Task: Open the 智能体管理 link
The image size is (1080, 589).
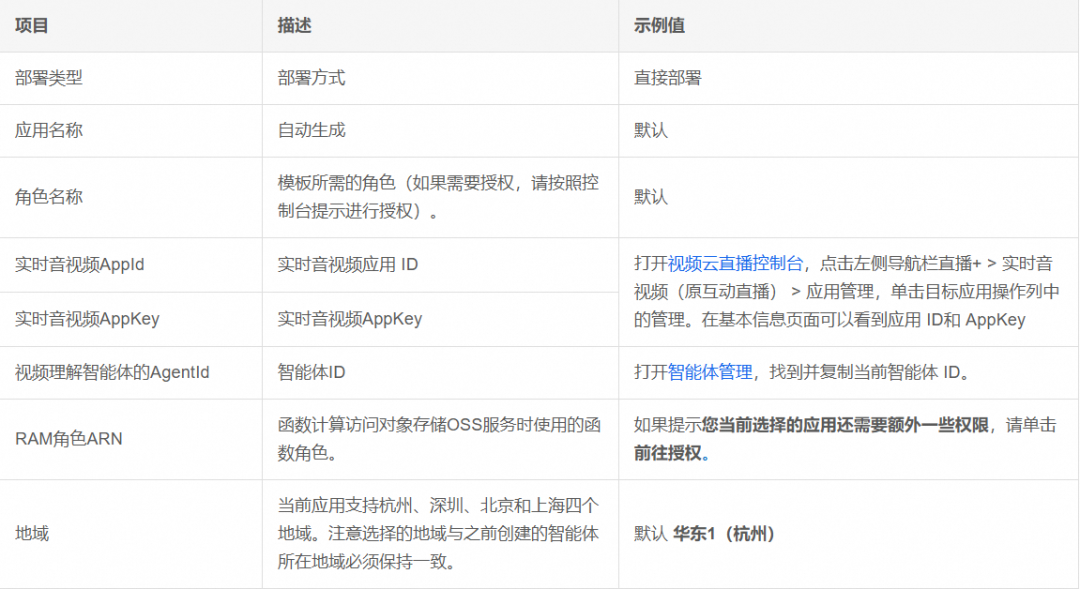Action: point(709,373)
